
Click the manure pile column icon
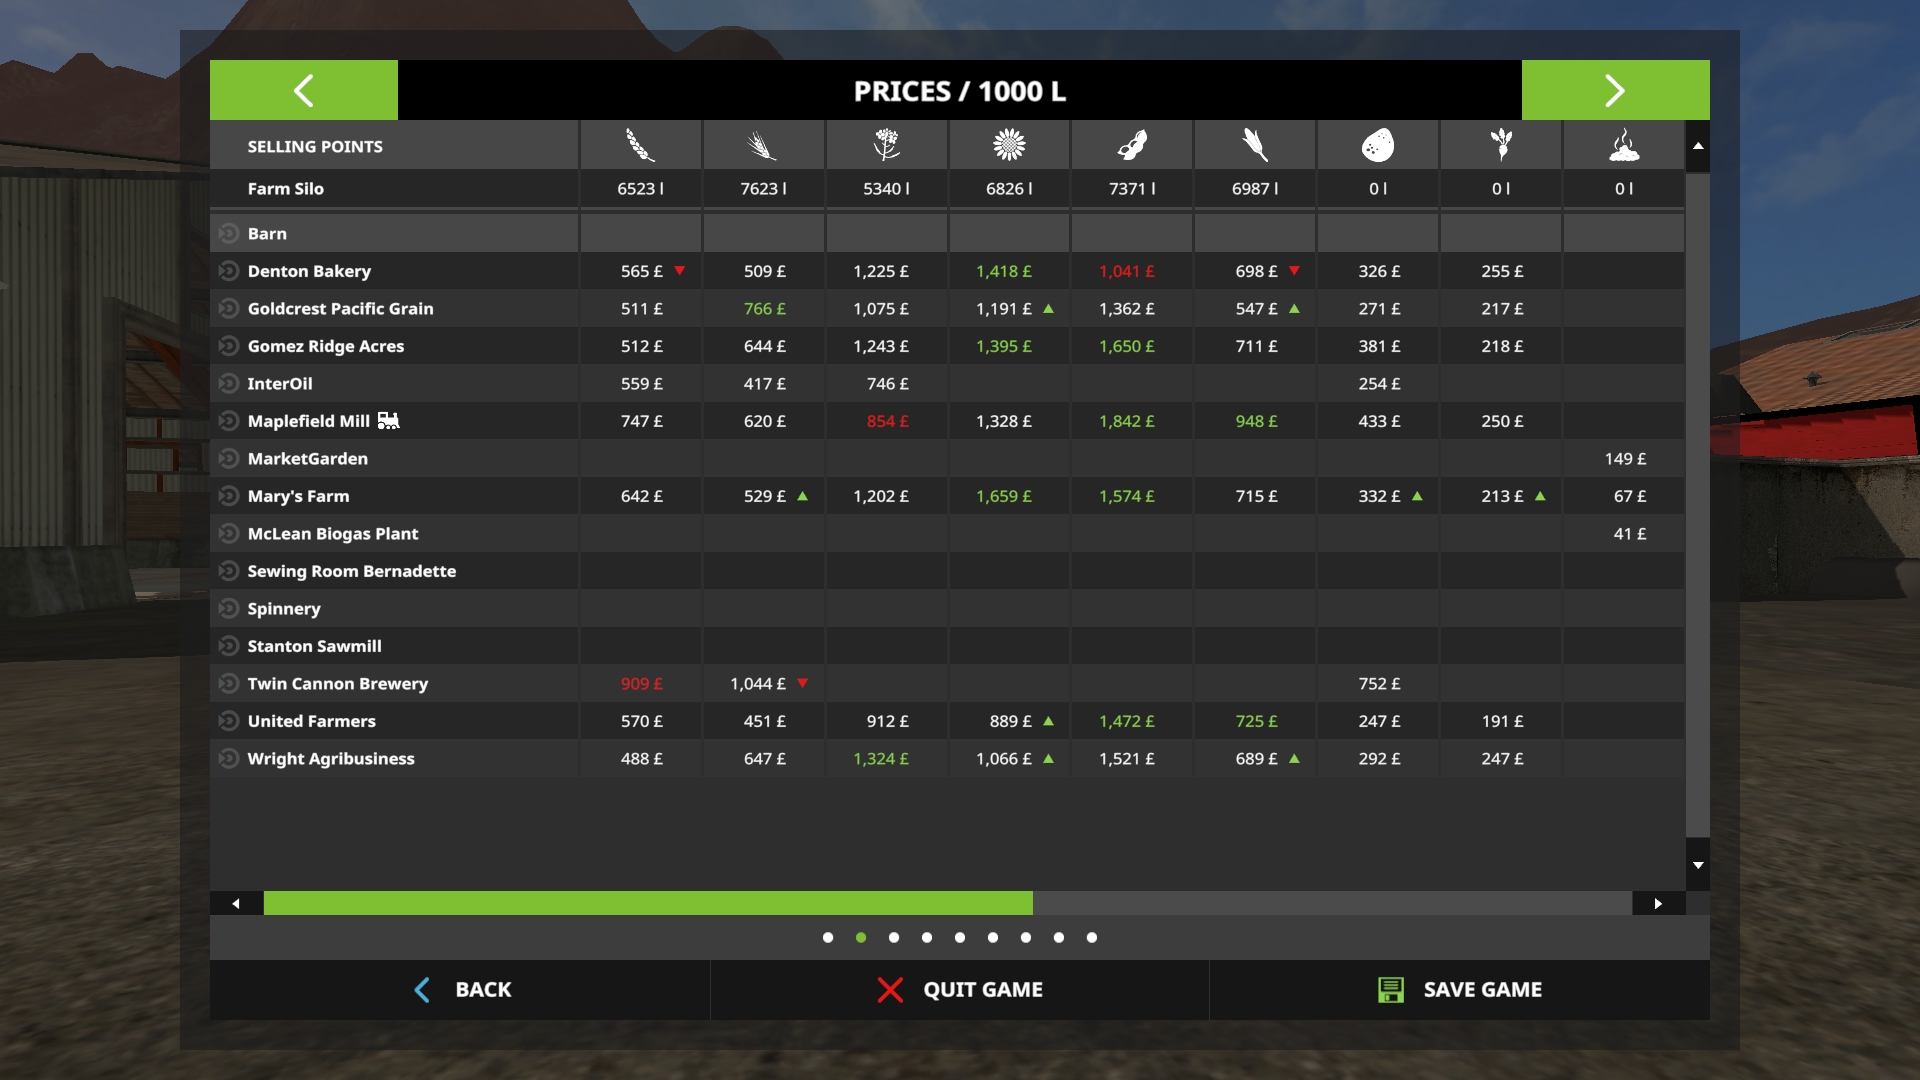(x=1624, y=146)
